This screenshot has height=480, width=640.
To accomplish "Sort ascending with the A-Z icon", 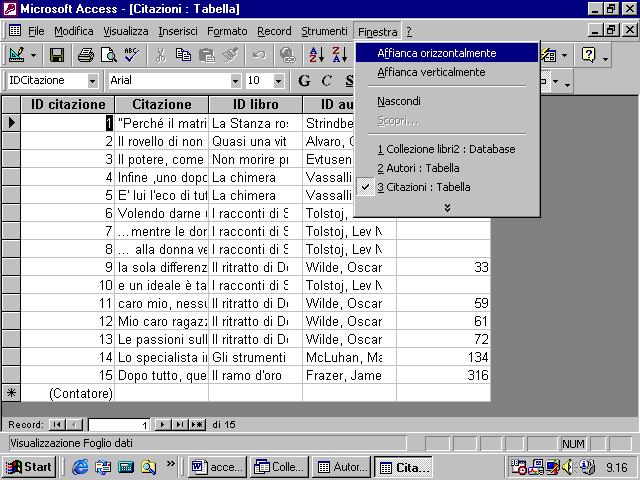I will pyautogui.click(x=317, y=55).
